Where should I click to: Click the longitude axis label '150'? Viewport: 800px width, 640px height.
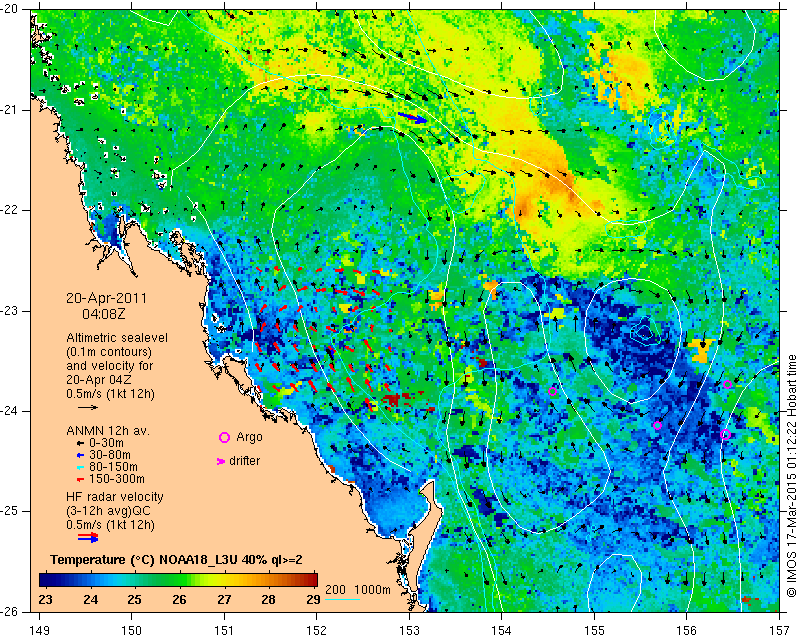click(x=132, y=631)
